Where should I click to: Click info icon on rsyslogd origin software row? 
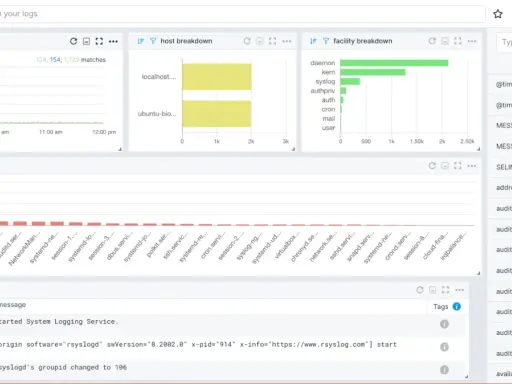pos(444,347)
